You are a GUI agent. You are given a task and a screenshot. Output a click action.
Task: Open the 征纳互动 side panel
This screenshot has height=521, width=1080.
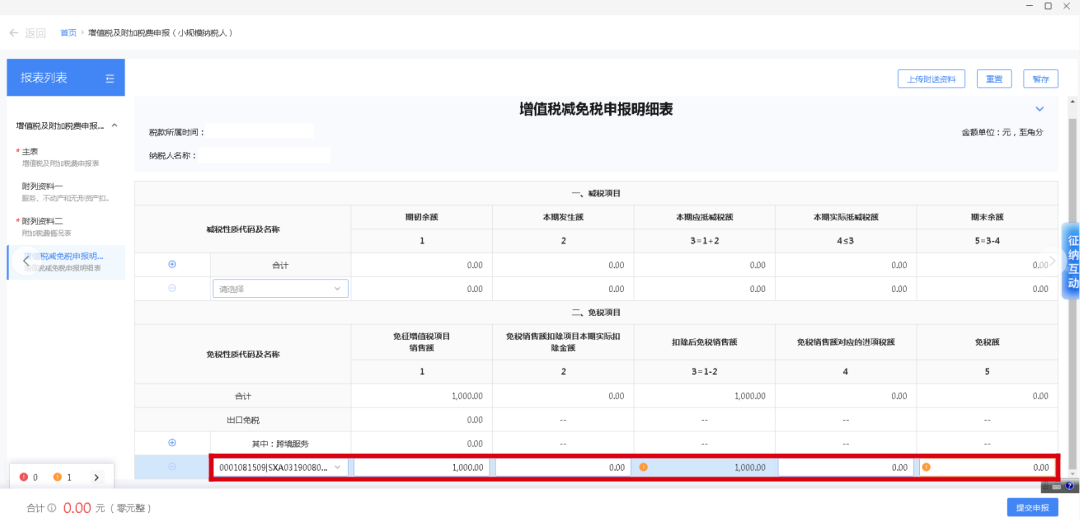click(1071, 262)
